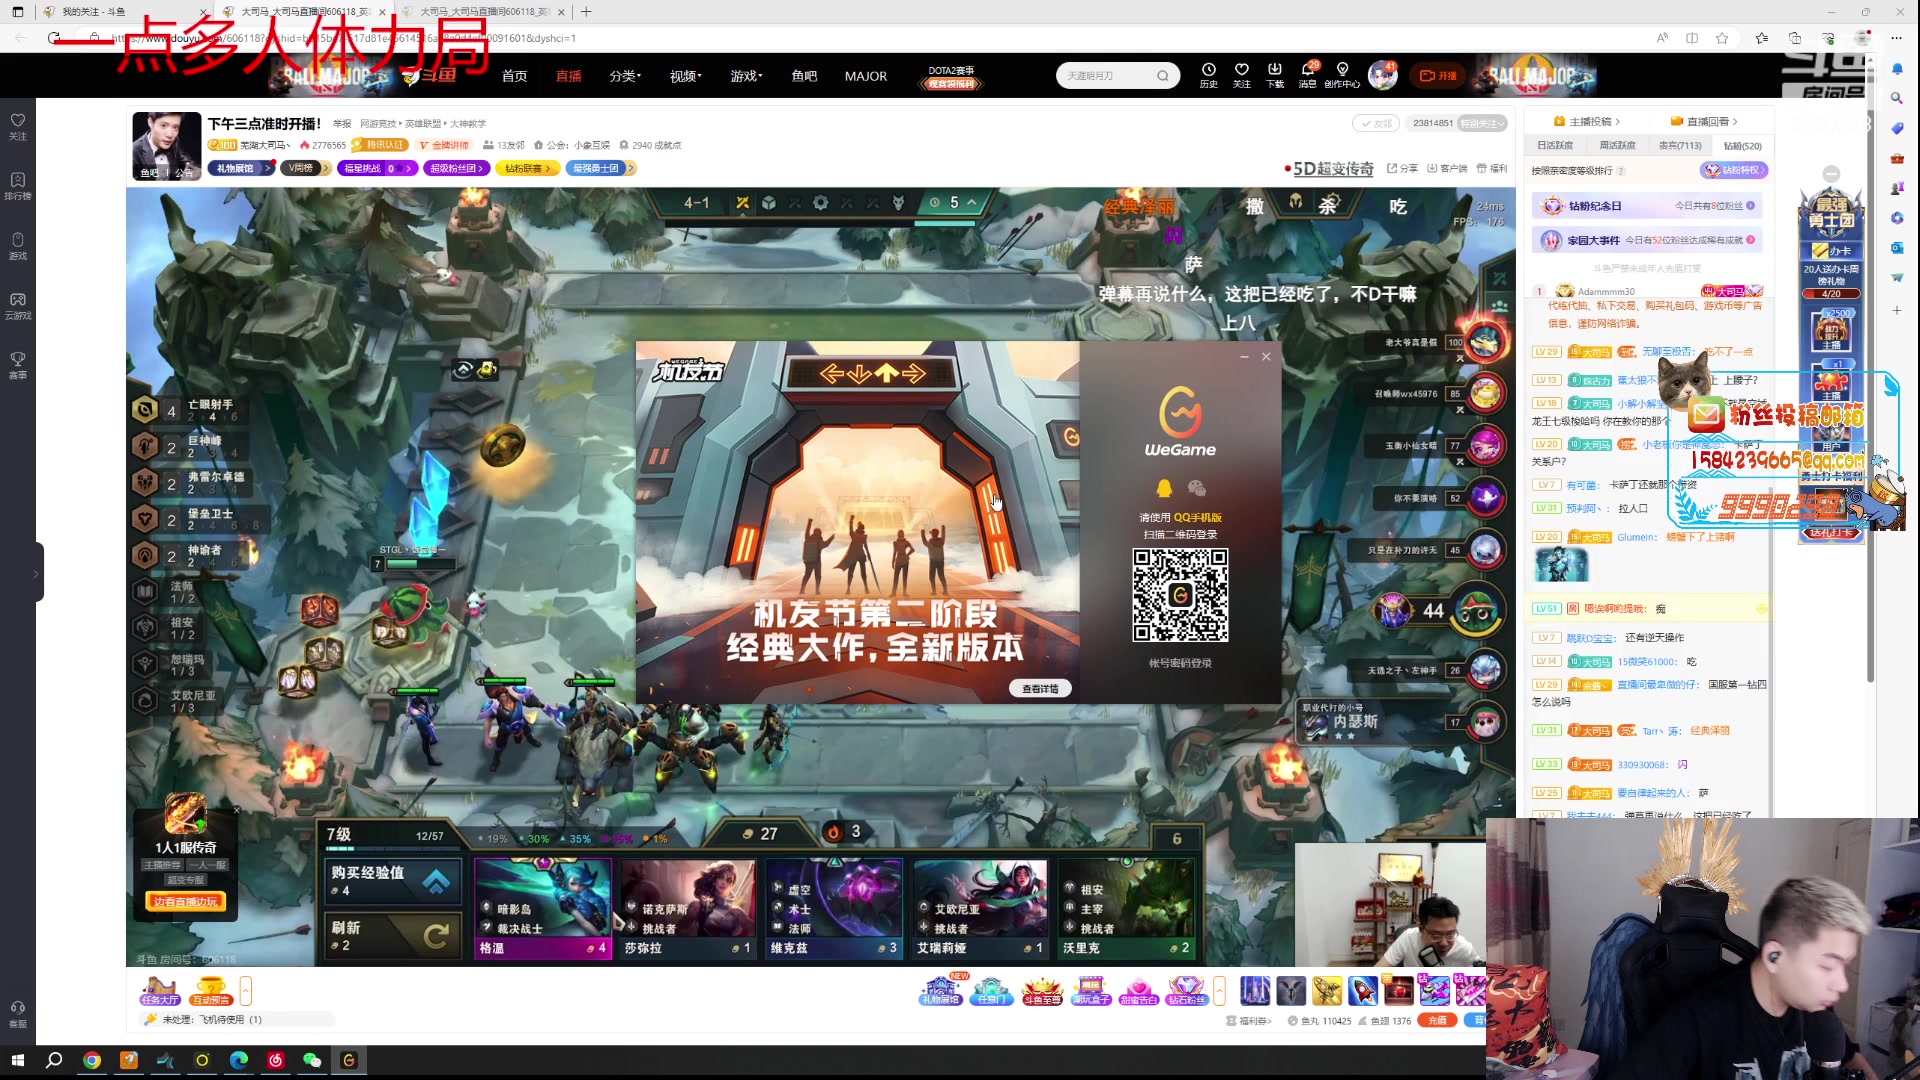This screenshot has height=1080, width=1920.
Task: Open the 斗鱼至尊 crown icon
Action: tap(1041, 991)
